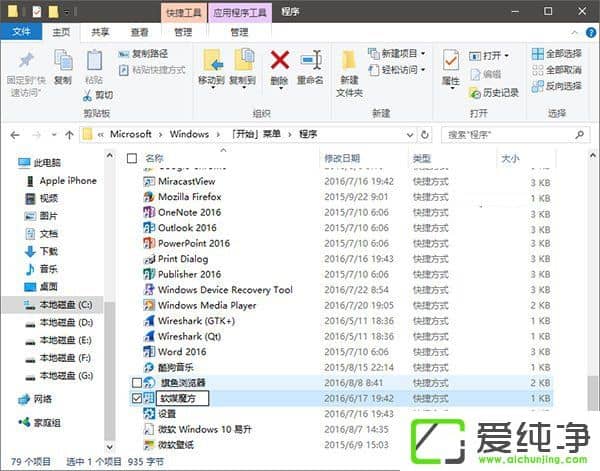Click the Help question mark icon
Viewport: 600px width, 471px height.
[591, 33]
